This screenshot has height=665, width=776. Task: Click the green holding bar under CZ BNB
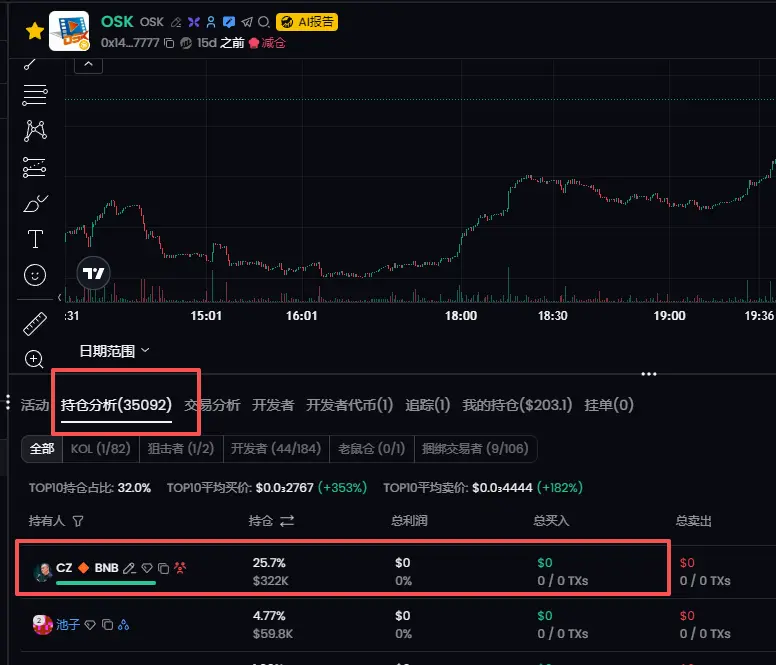tap(106, 583)
